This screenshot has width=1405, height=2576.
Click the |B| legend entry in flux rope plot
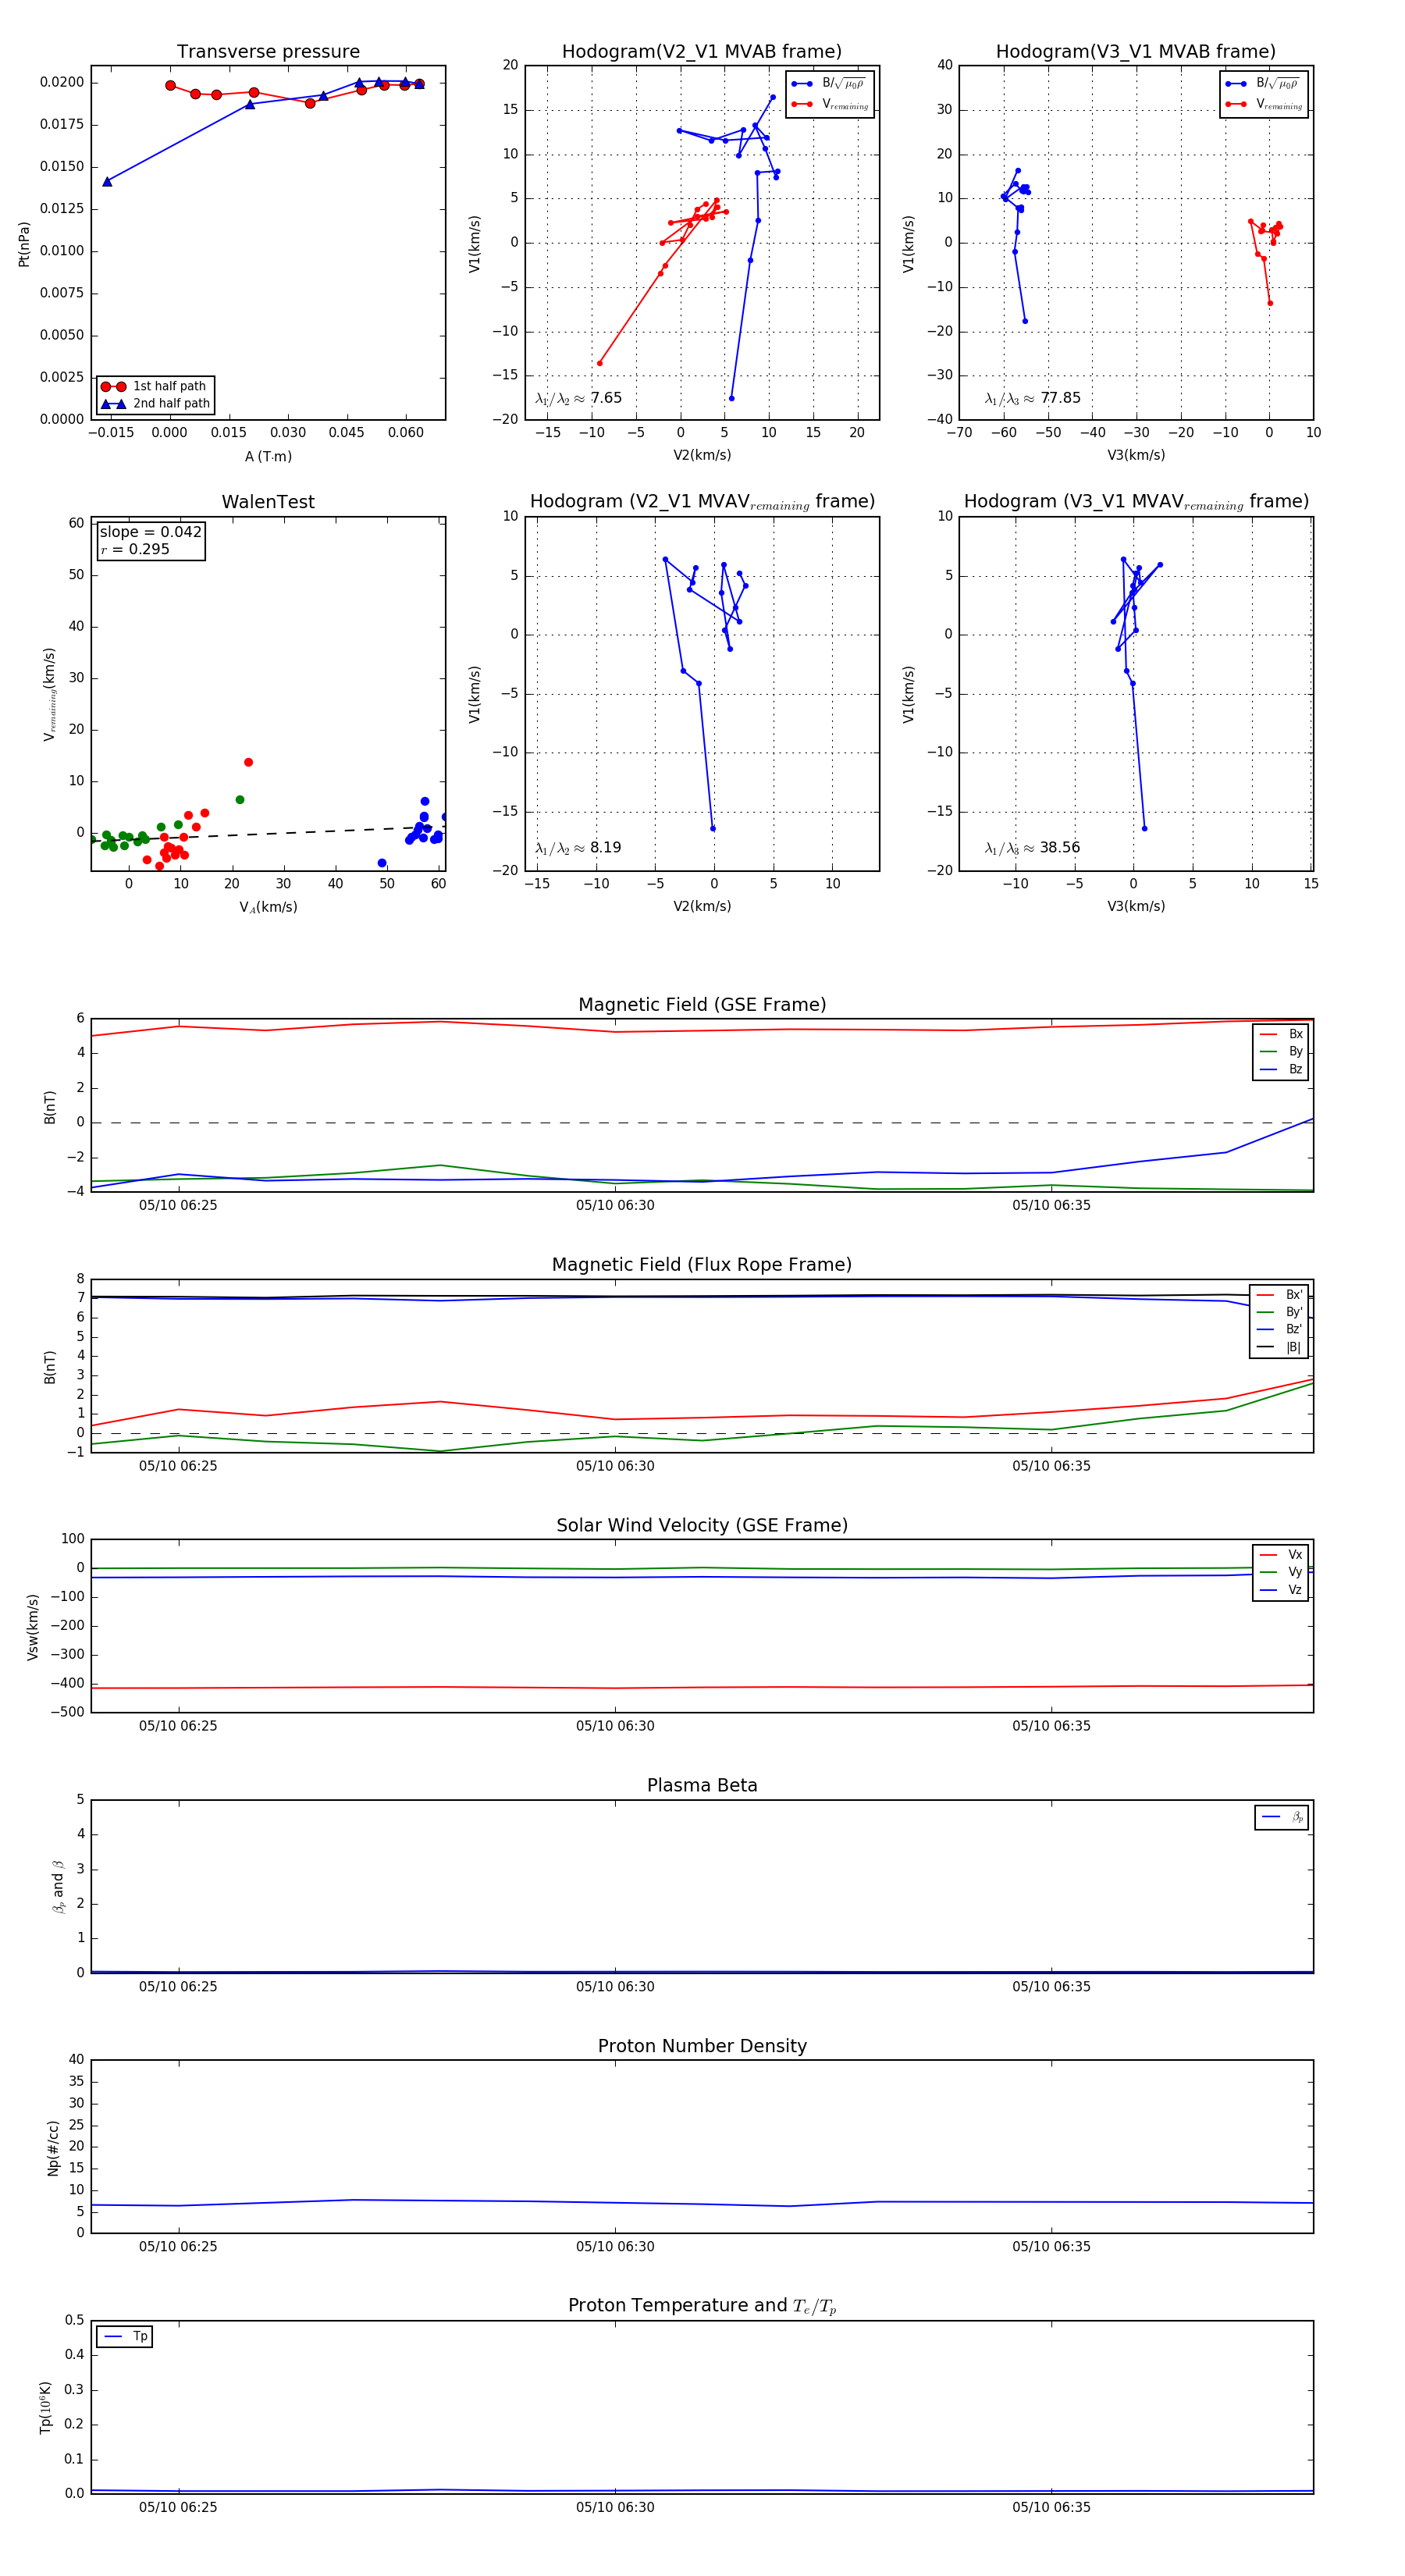[x=1279, y=1348]
